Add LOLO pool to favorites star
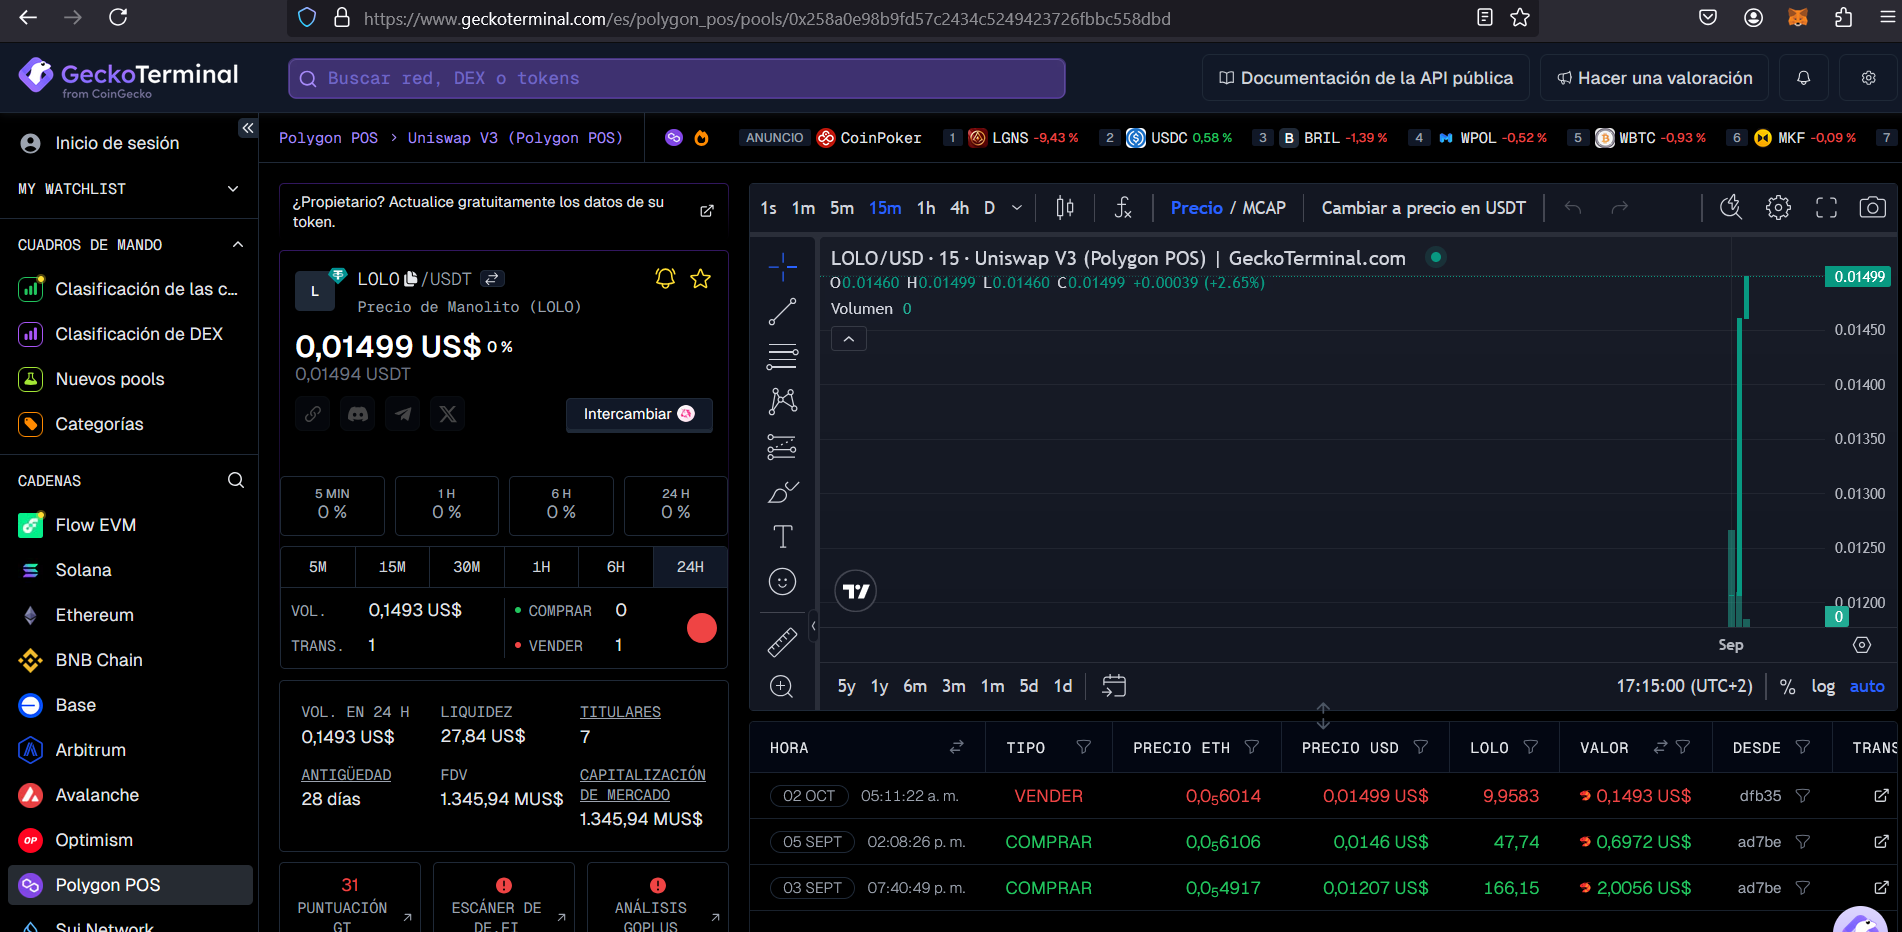The height and width of the screenshot is (932, 1902). click(x=701, y=279)
